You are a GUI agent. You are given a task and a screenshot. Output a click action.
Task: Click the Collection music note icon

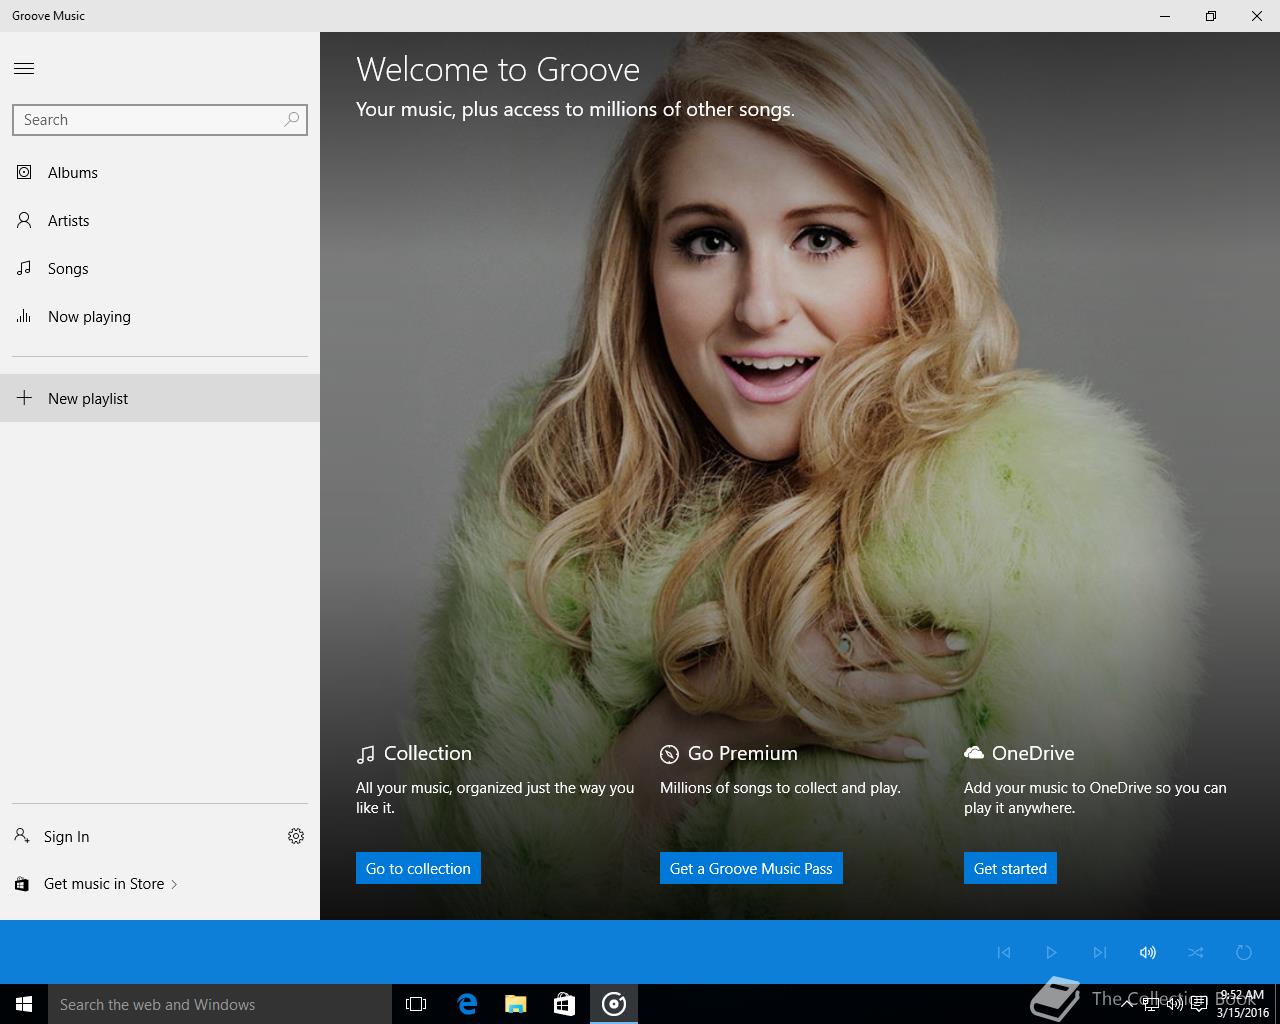coord(365,754)
